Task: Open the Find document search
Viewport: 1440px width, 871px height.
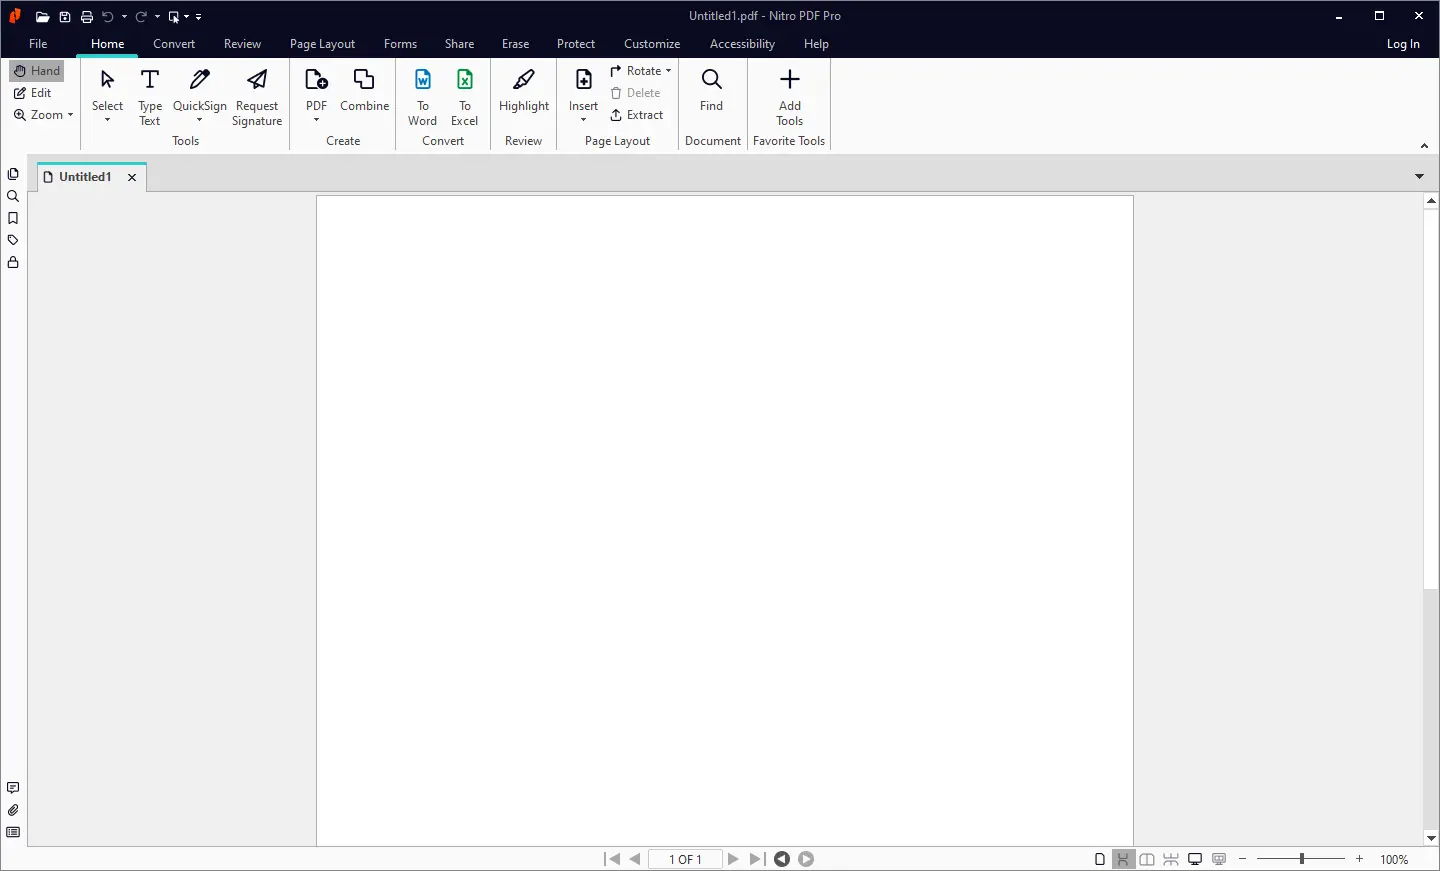Action: coord(711,91)
